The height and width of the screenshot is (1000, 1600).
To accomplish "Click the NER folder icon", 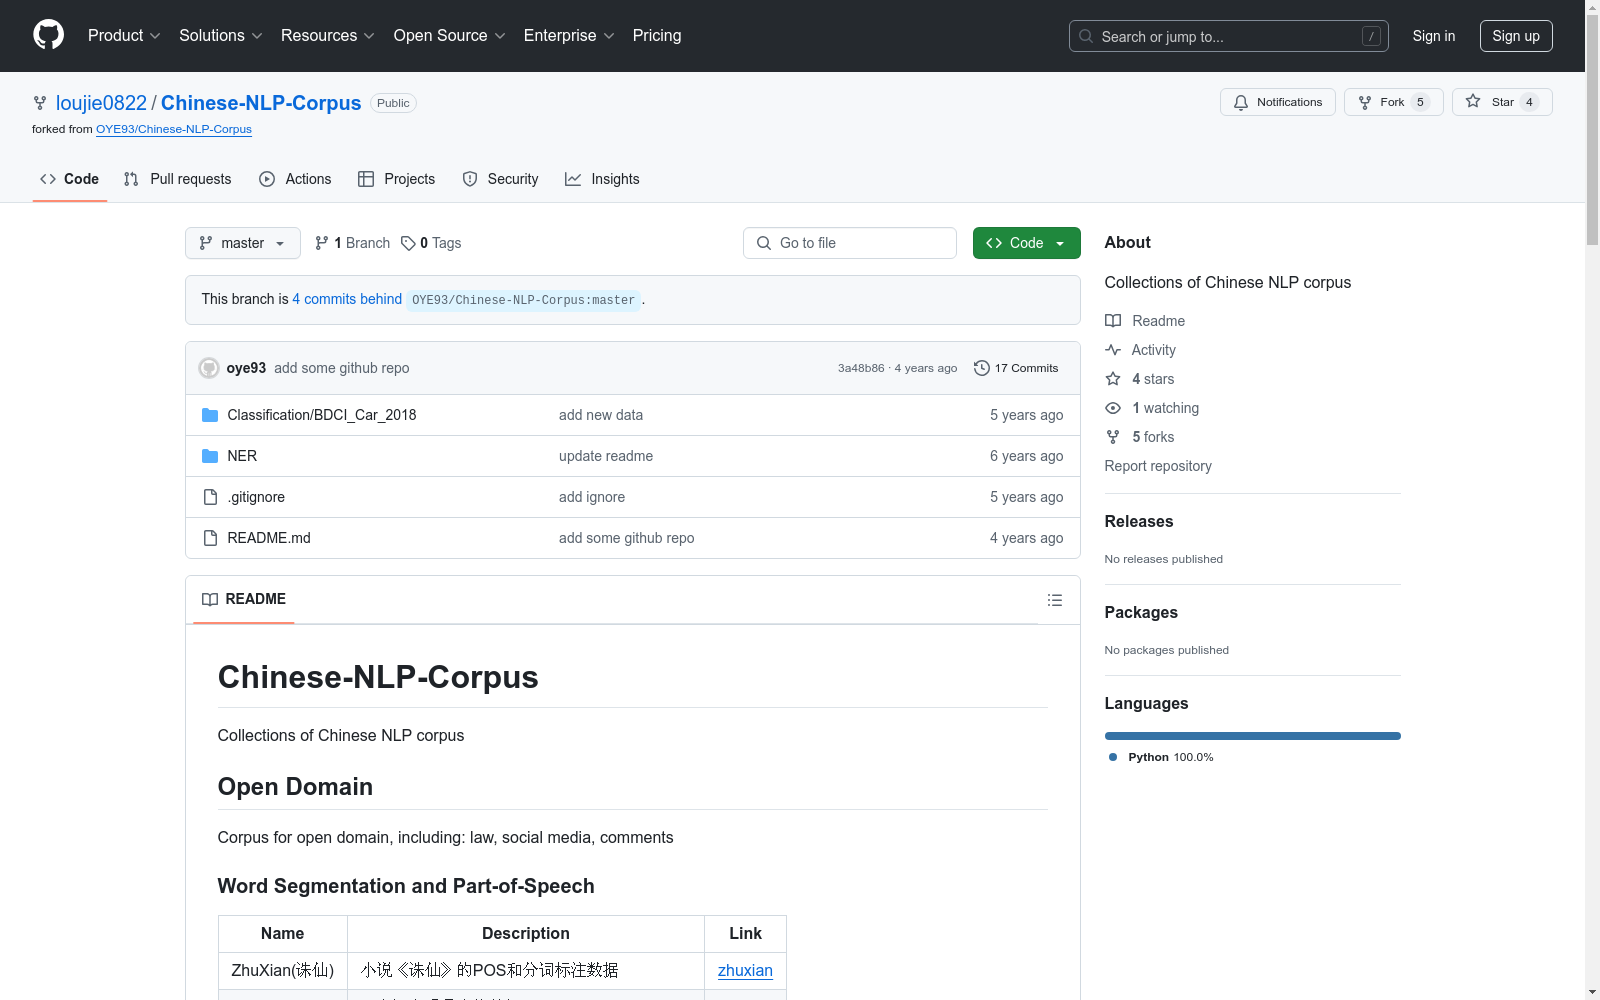I will pos(210,456).
